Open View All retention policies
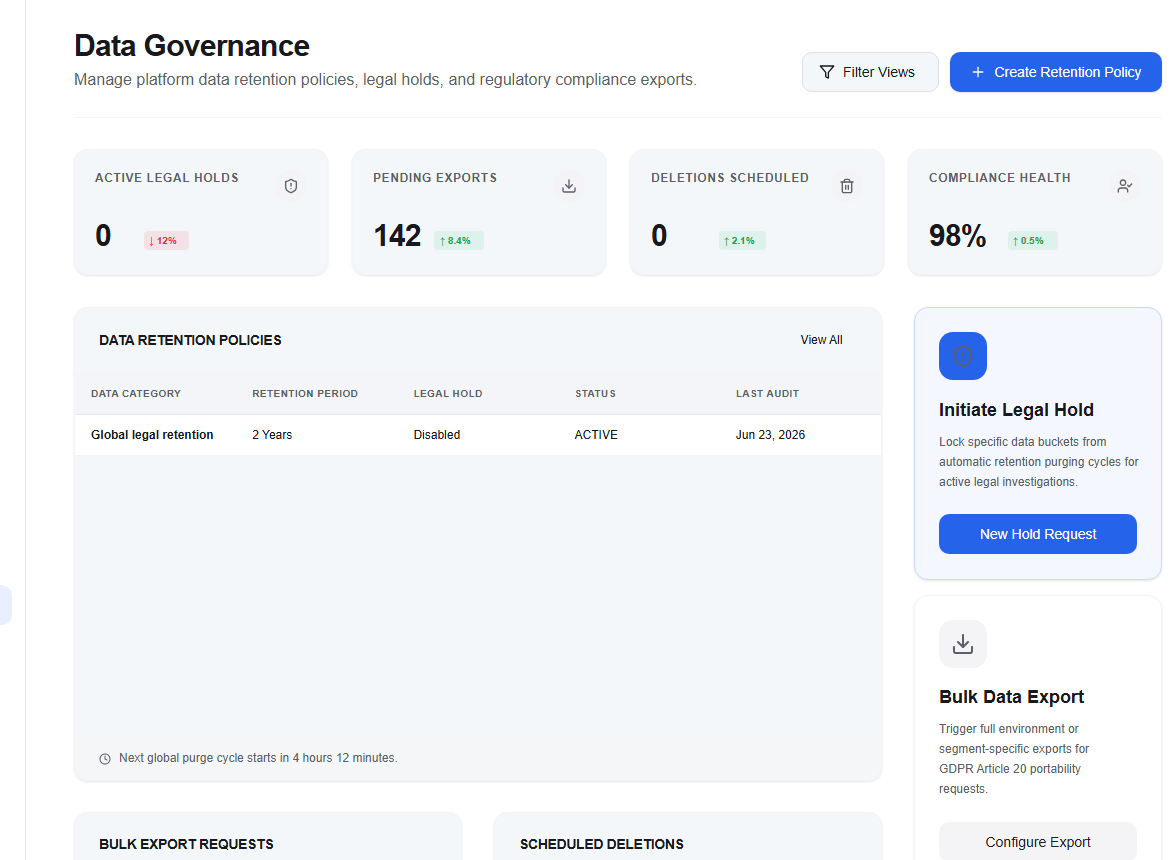 pyautogui.click(x=822, y=339)
